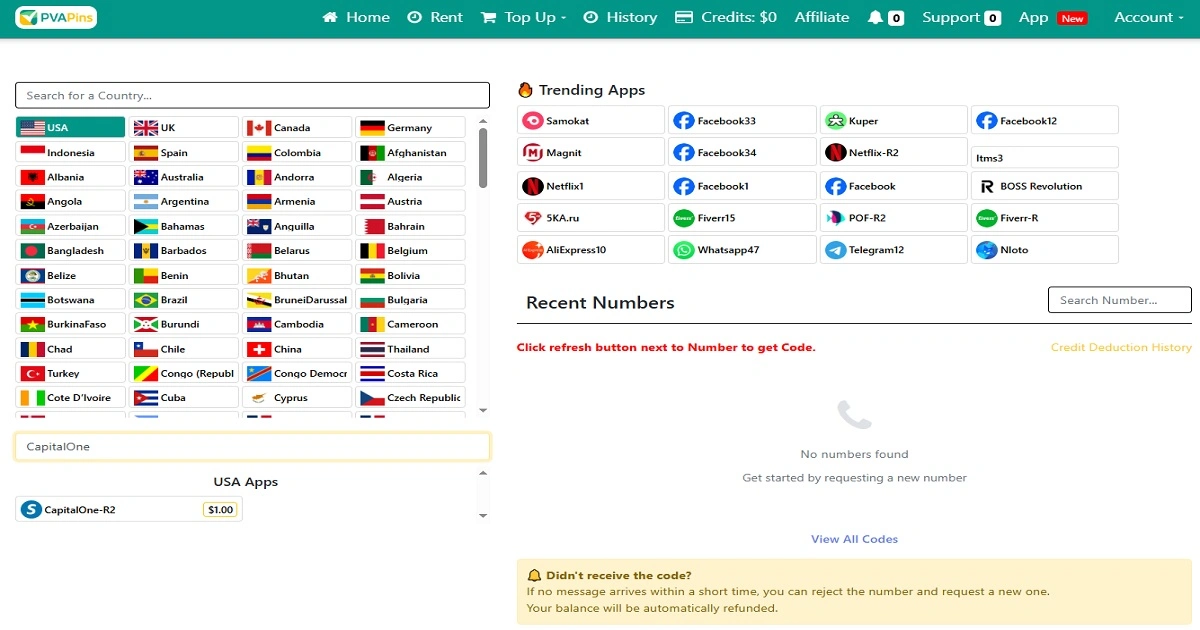
Task: Open the App New menu item
Action: point(1053,17)
